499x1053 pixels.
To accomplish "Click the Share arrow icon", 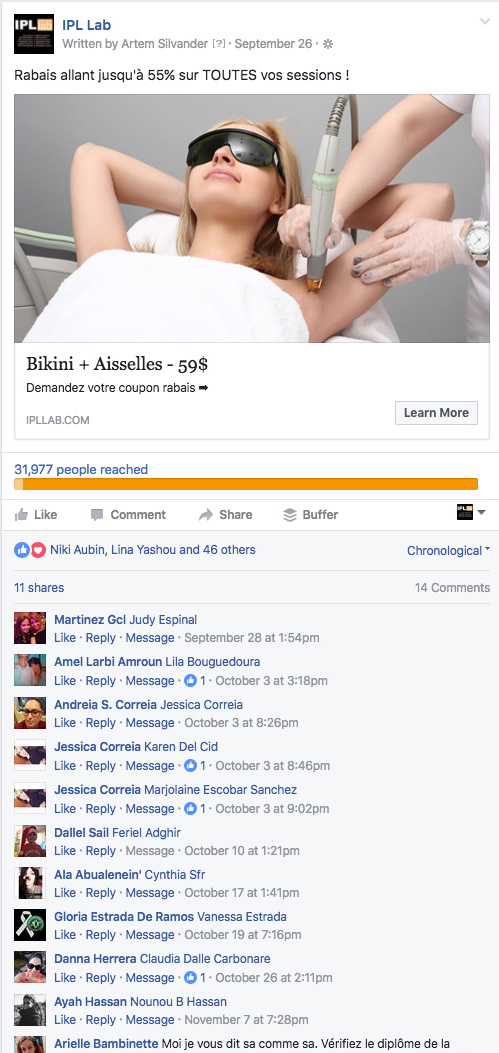I will coord(206,515).
